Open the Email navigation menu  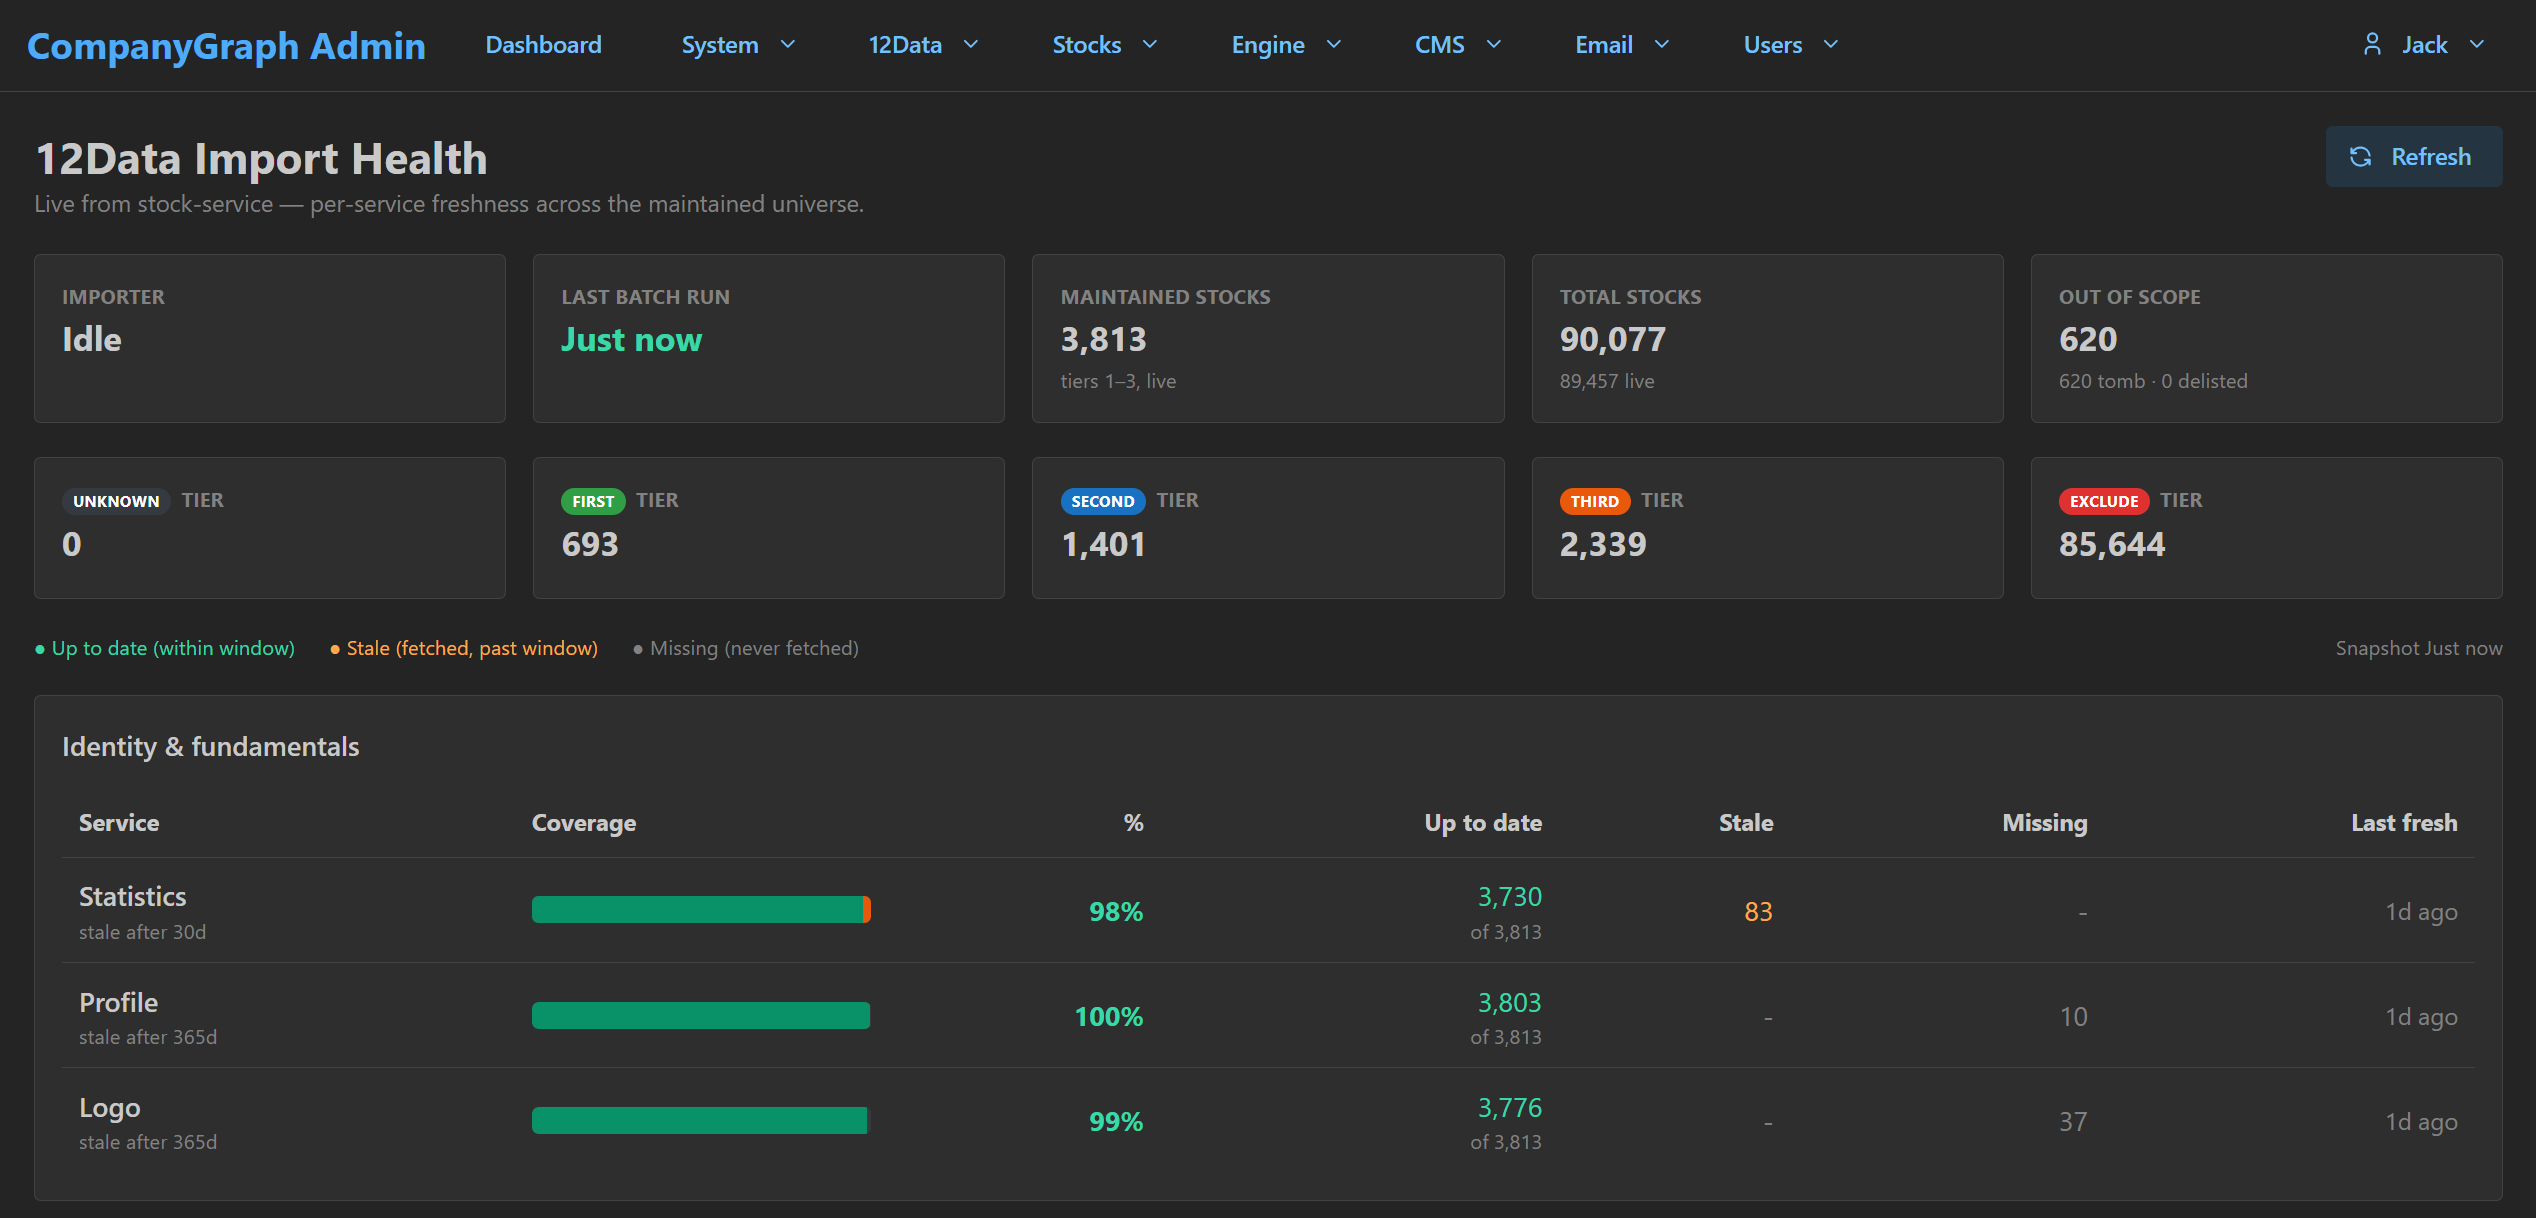click(1622, 45)
